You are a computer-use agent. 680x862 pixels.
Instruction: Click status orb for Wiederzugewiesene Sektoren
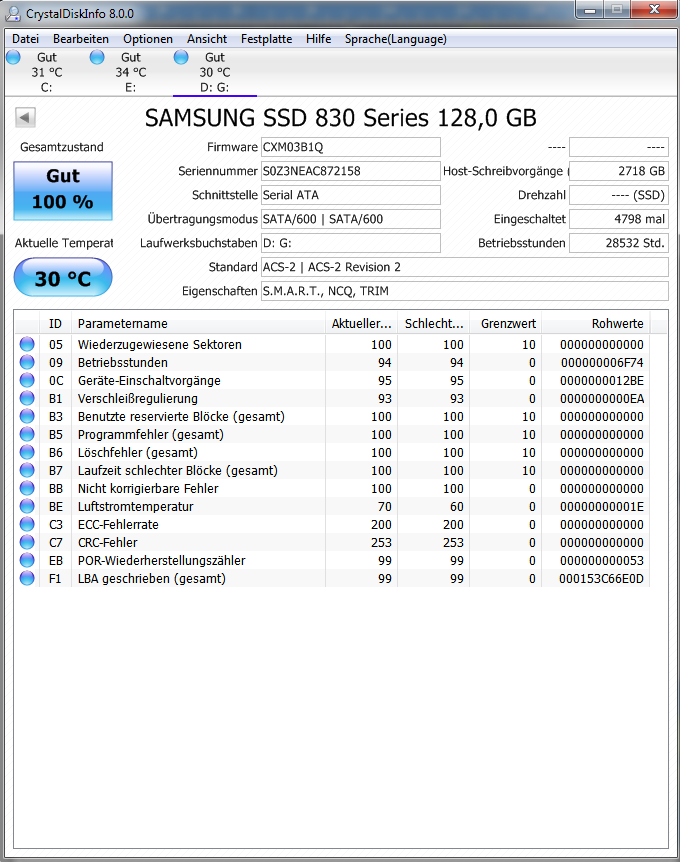(x=27, y=344)
